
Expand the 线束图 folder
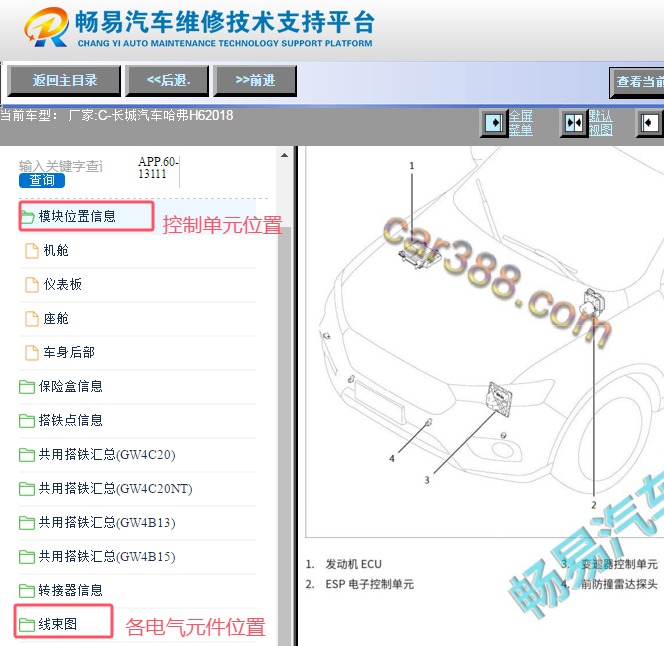click(58, 624)
